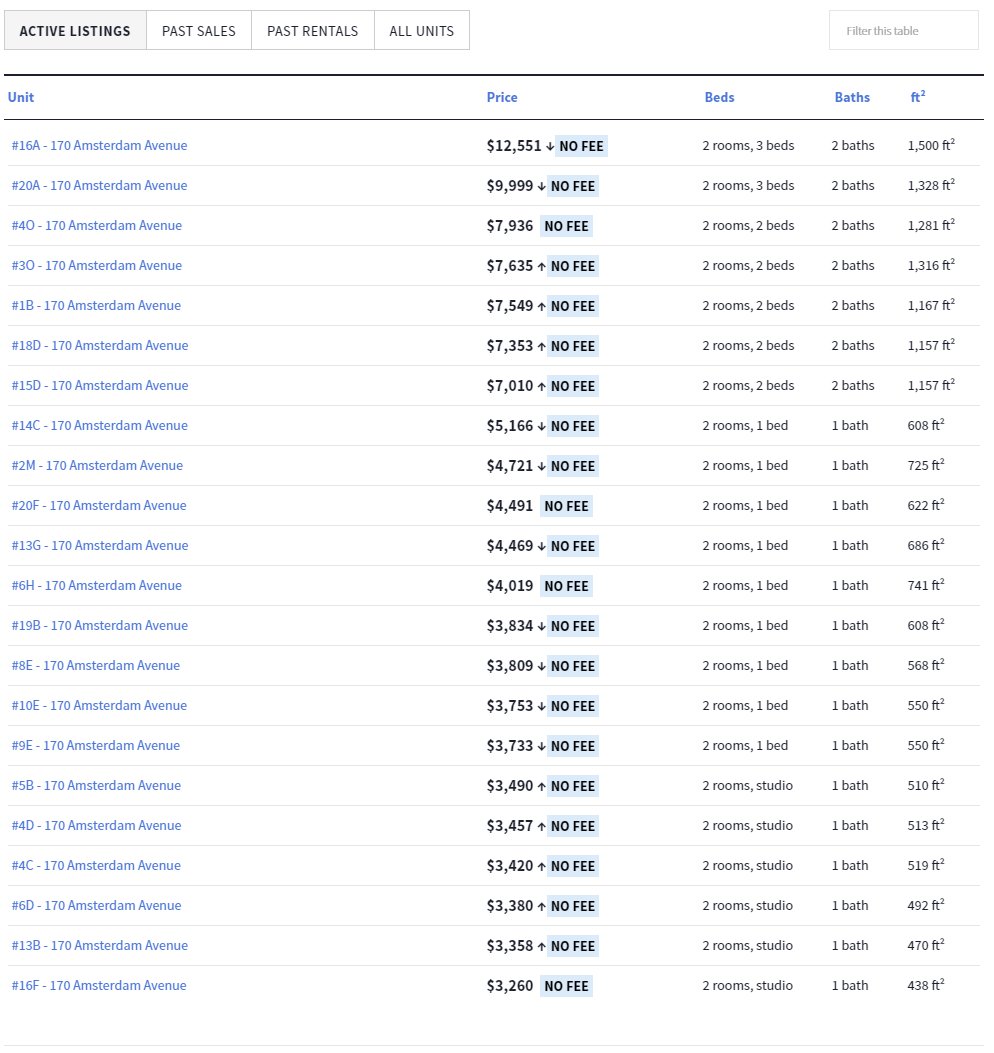Open listing #16A - 170 Amsterdam Avenue
Image resolution: width=994 pixels, height=1053 pixels.
point(99,145)
